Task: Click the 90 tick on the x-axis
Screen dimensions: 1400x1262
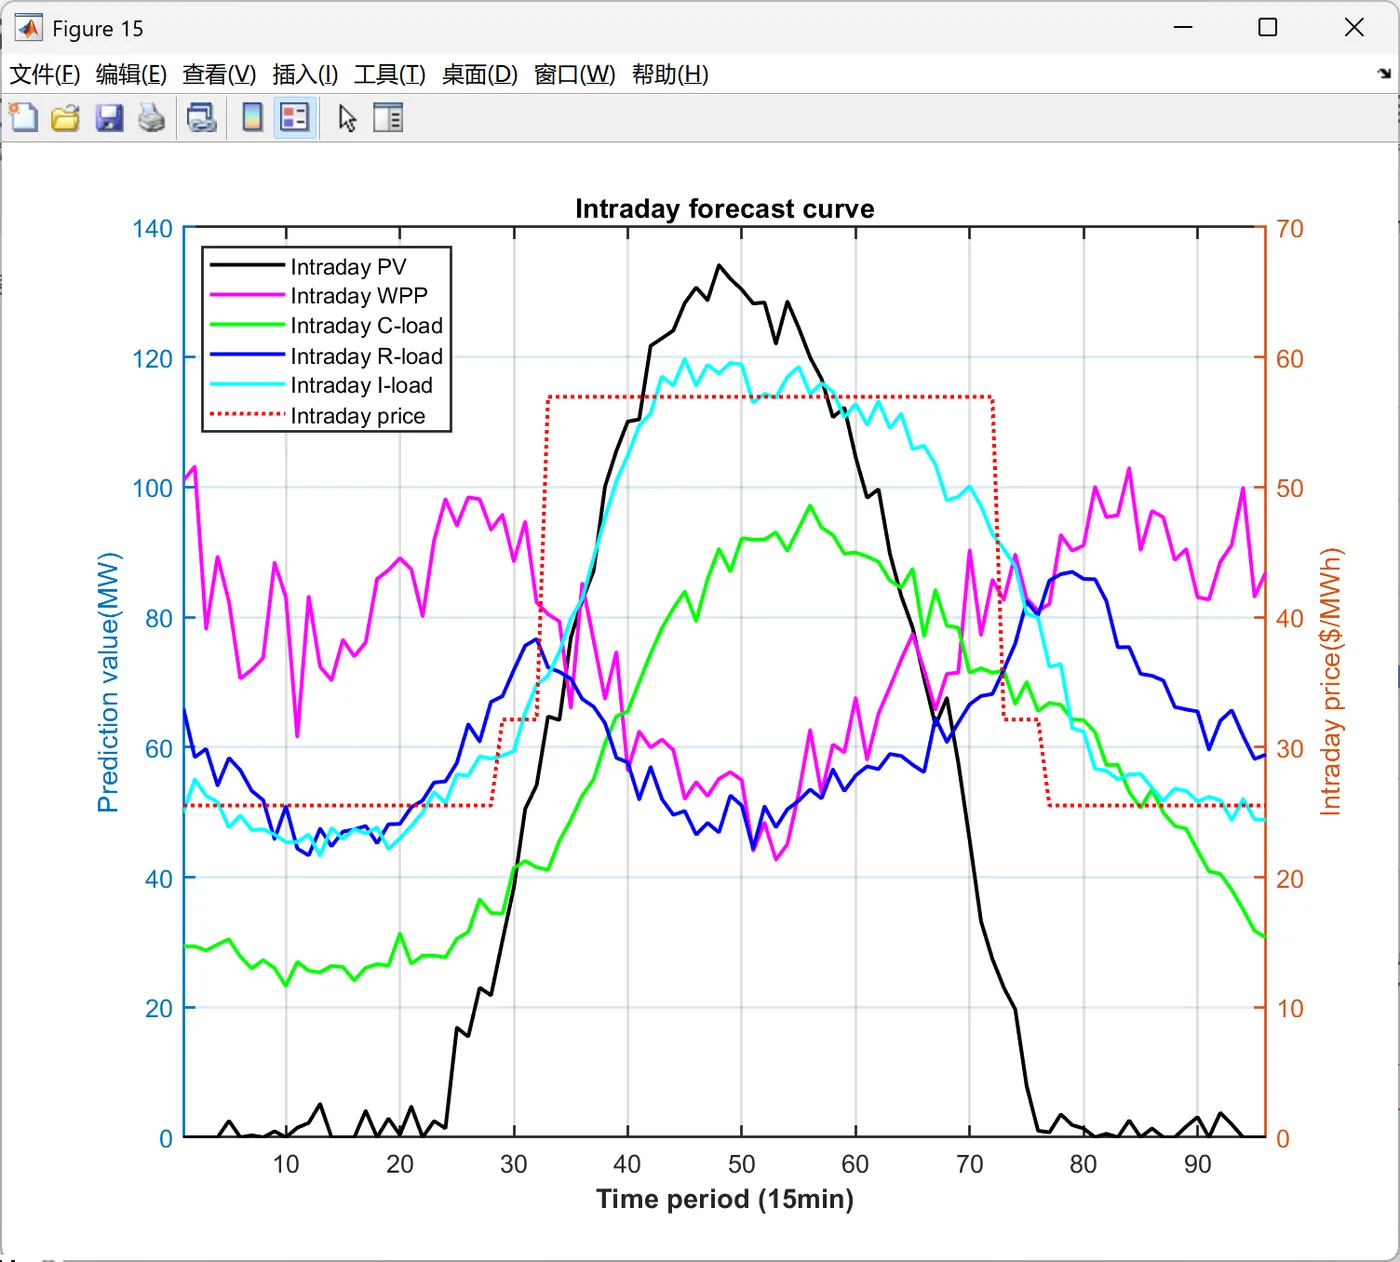Action: 1197,1164
